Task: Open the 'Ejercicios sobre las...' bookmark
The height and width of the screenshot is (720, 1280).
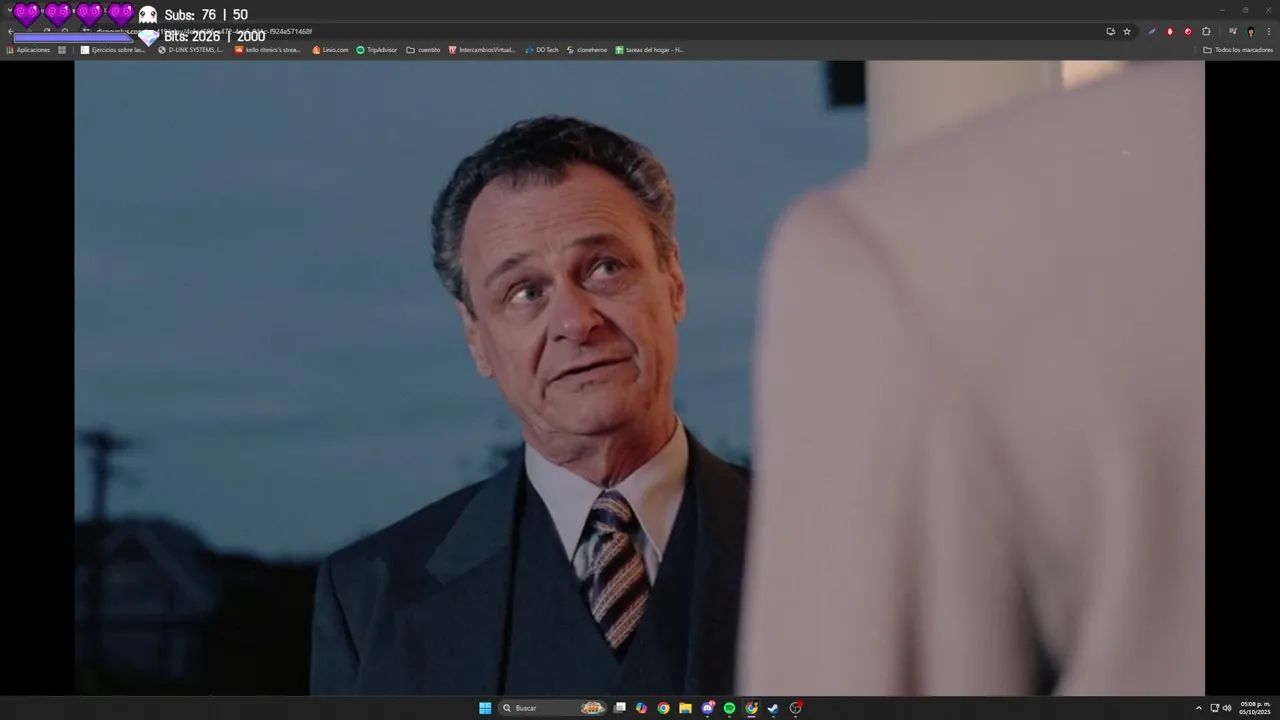Action: tap(113, 50)
